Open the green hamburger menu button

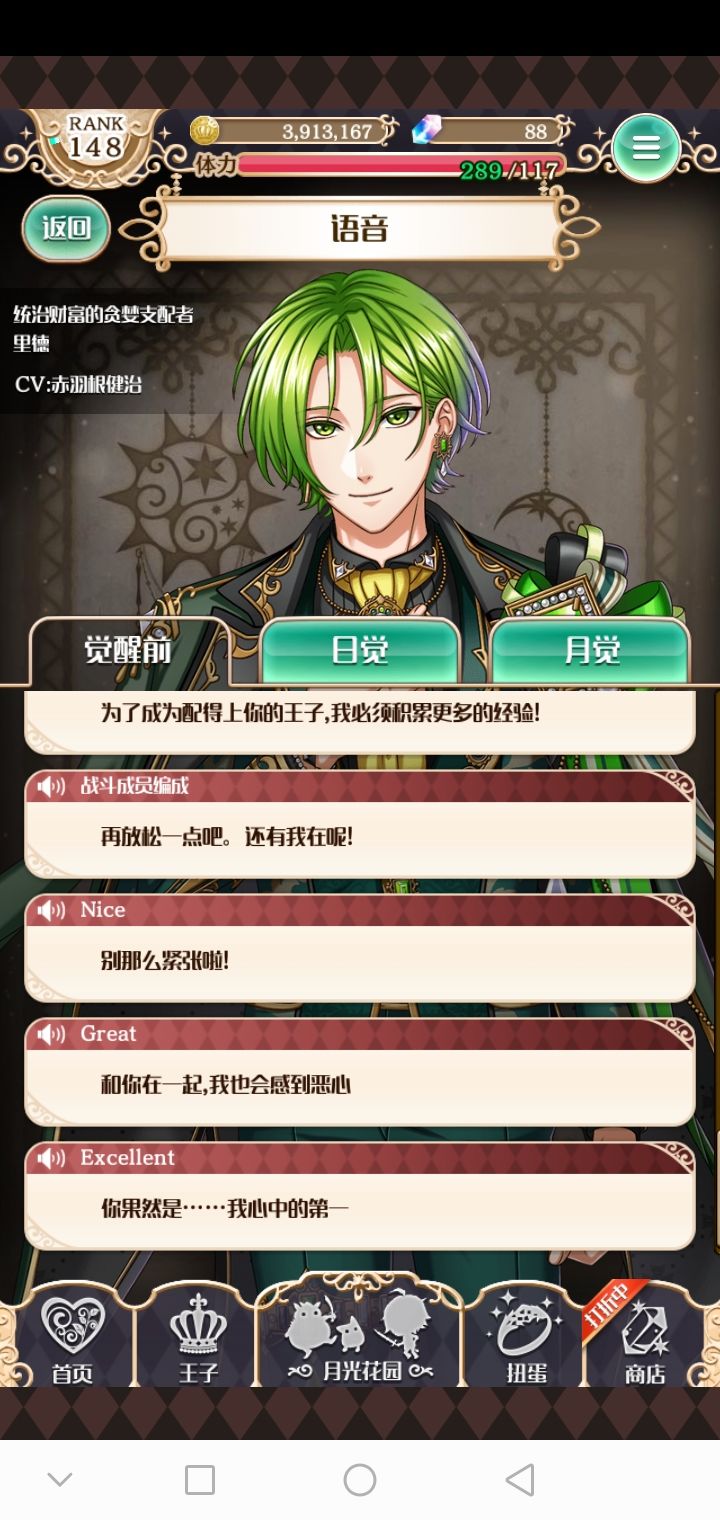point(646,148)
